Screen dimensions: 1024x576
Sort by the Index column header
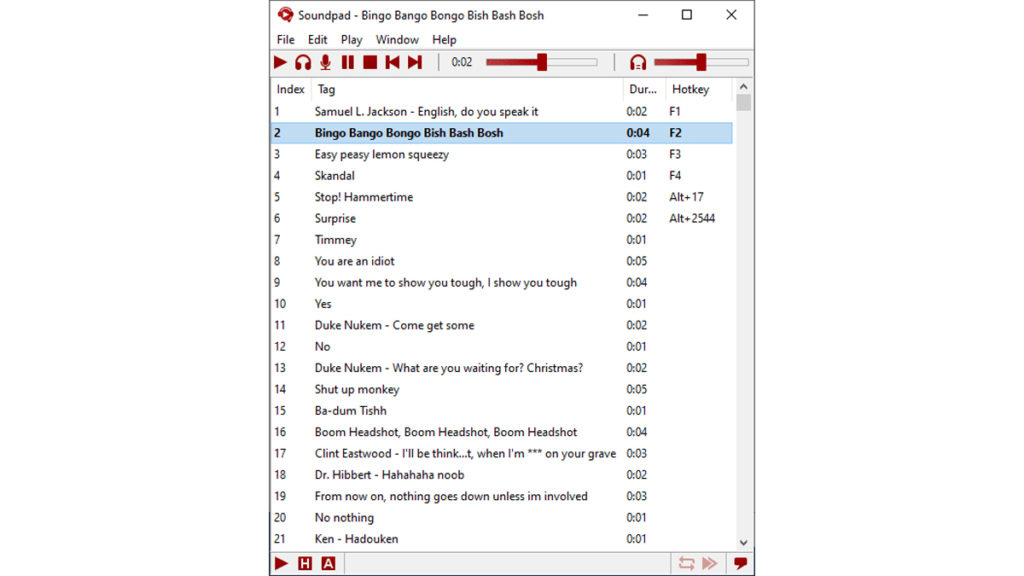(291, 89)
